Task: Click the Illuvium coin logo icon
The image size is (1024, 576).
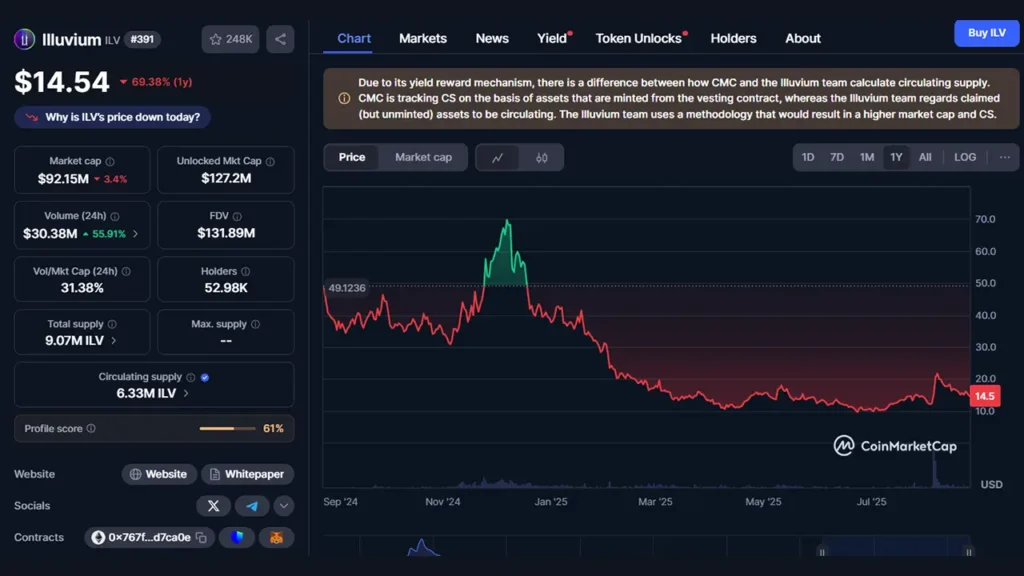Action: pyautogui.click(x=24, y=39)
